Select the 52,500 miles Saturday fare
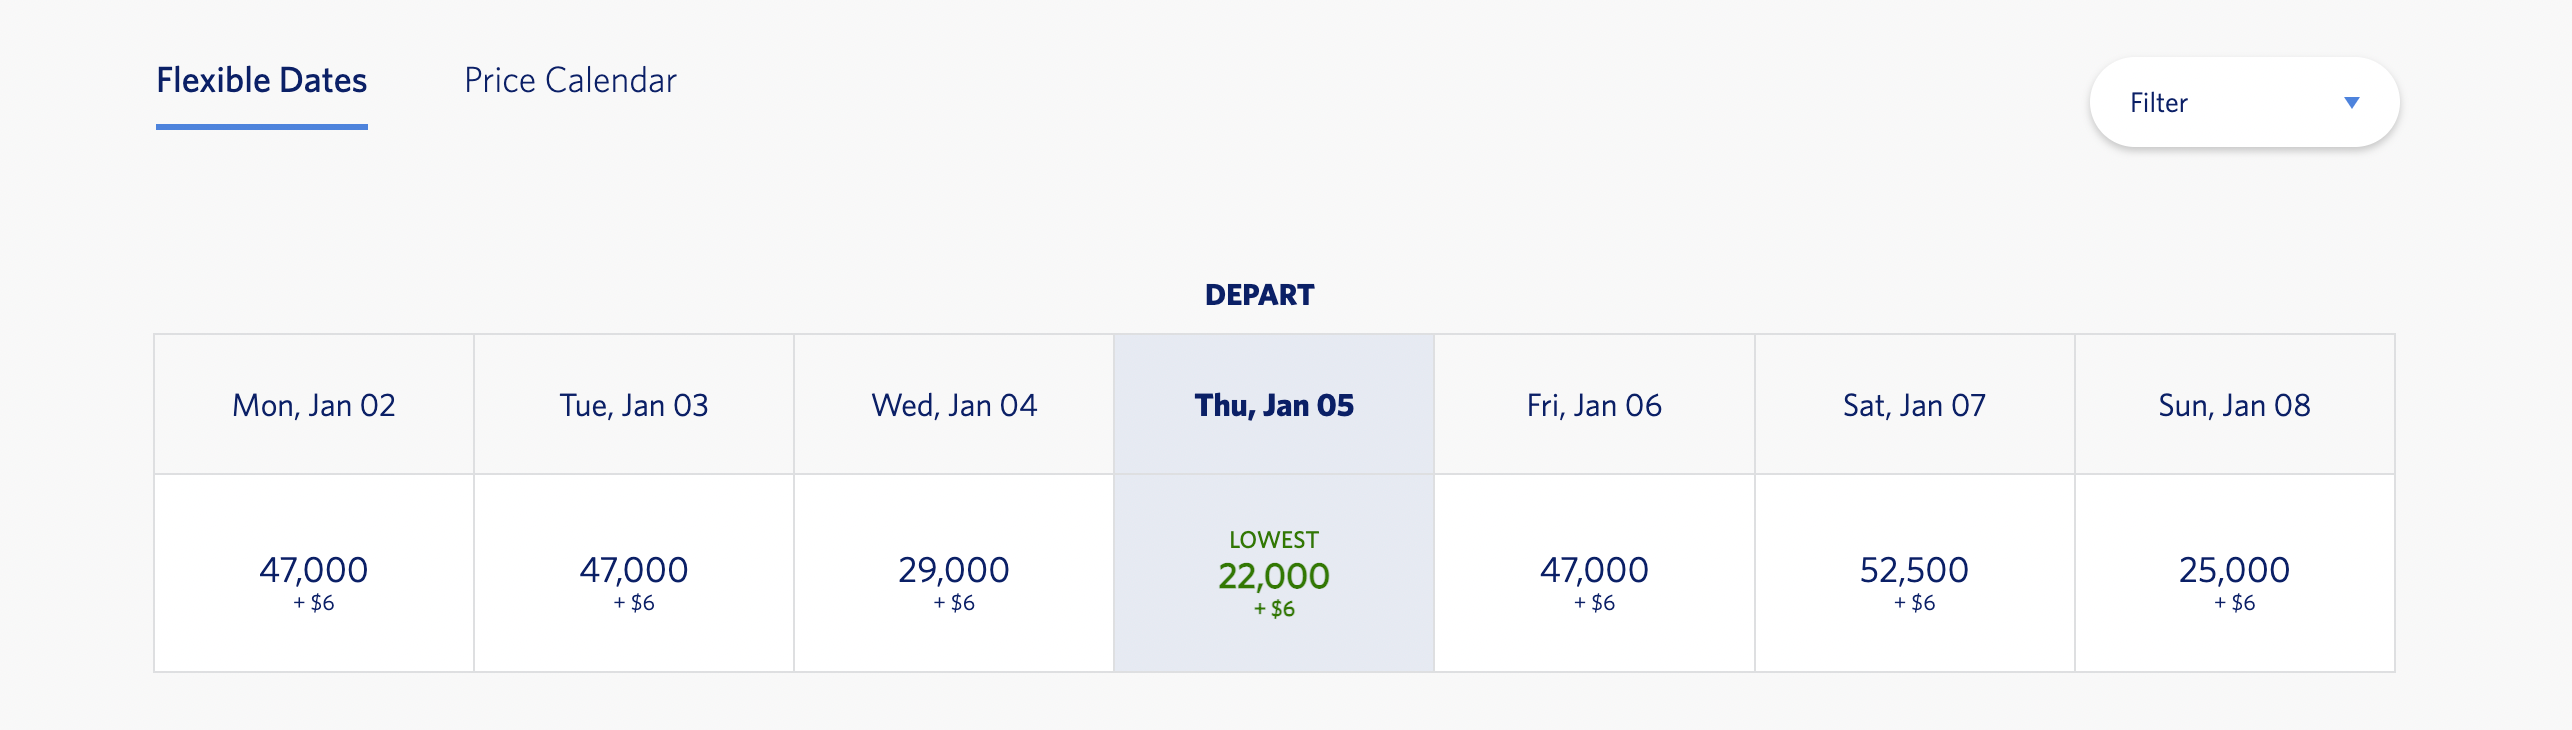2572x730 pixels. (x=1914, y=573)
